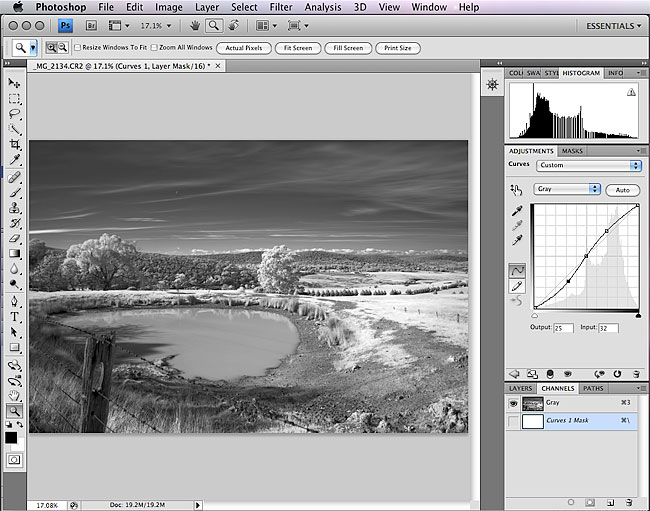This screenshot has height=511, width=650.
Task: Open the Gray channel dropdown in Curves
Action: (x=567, y=188)
